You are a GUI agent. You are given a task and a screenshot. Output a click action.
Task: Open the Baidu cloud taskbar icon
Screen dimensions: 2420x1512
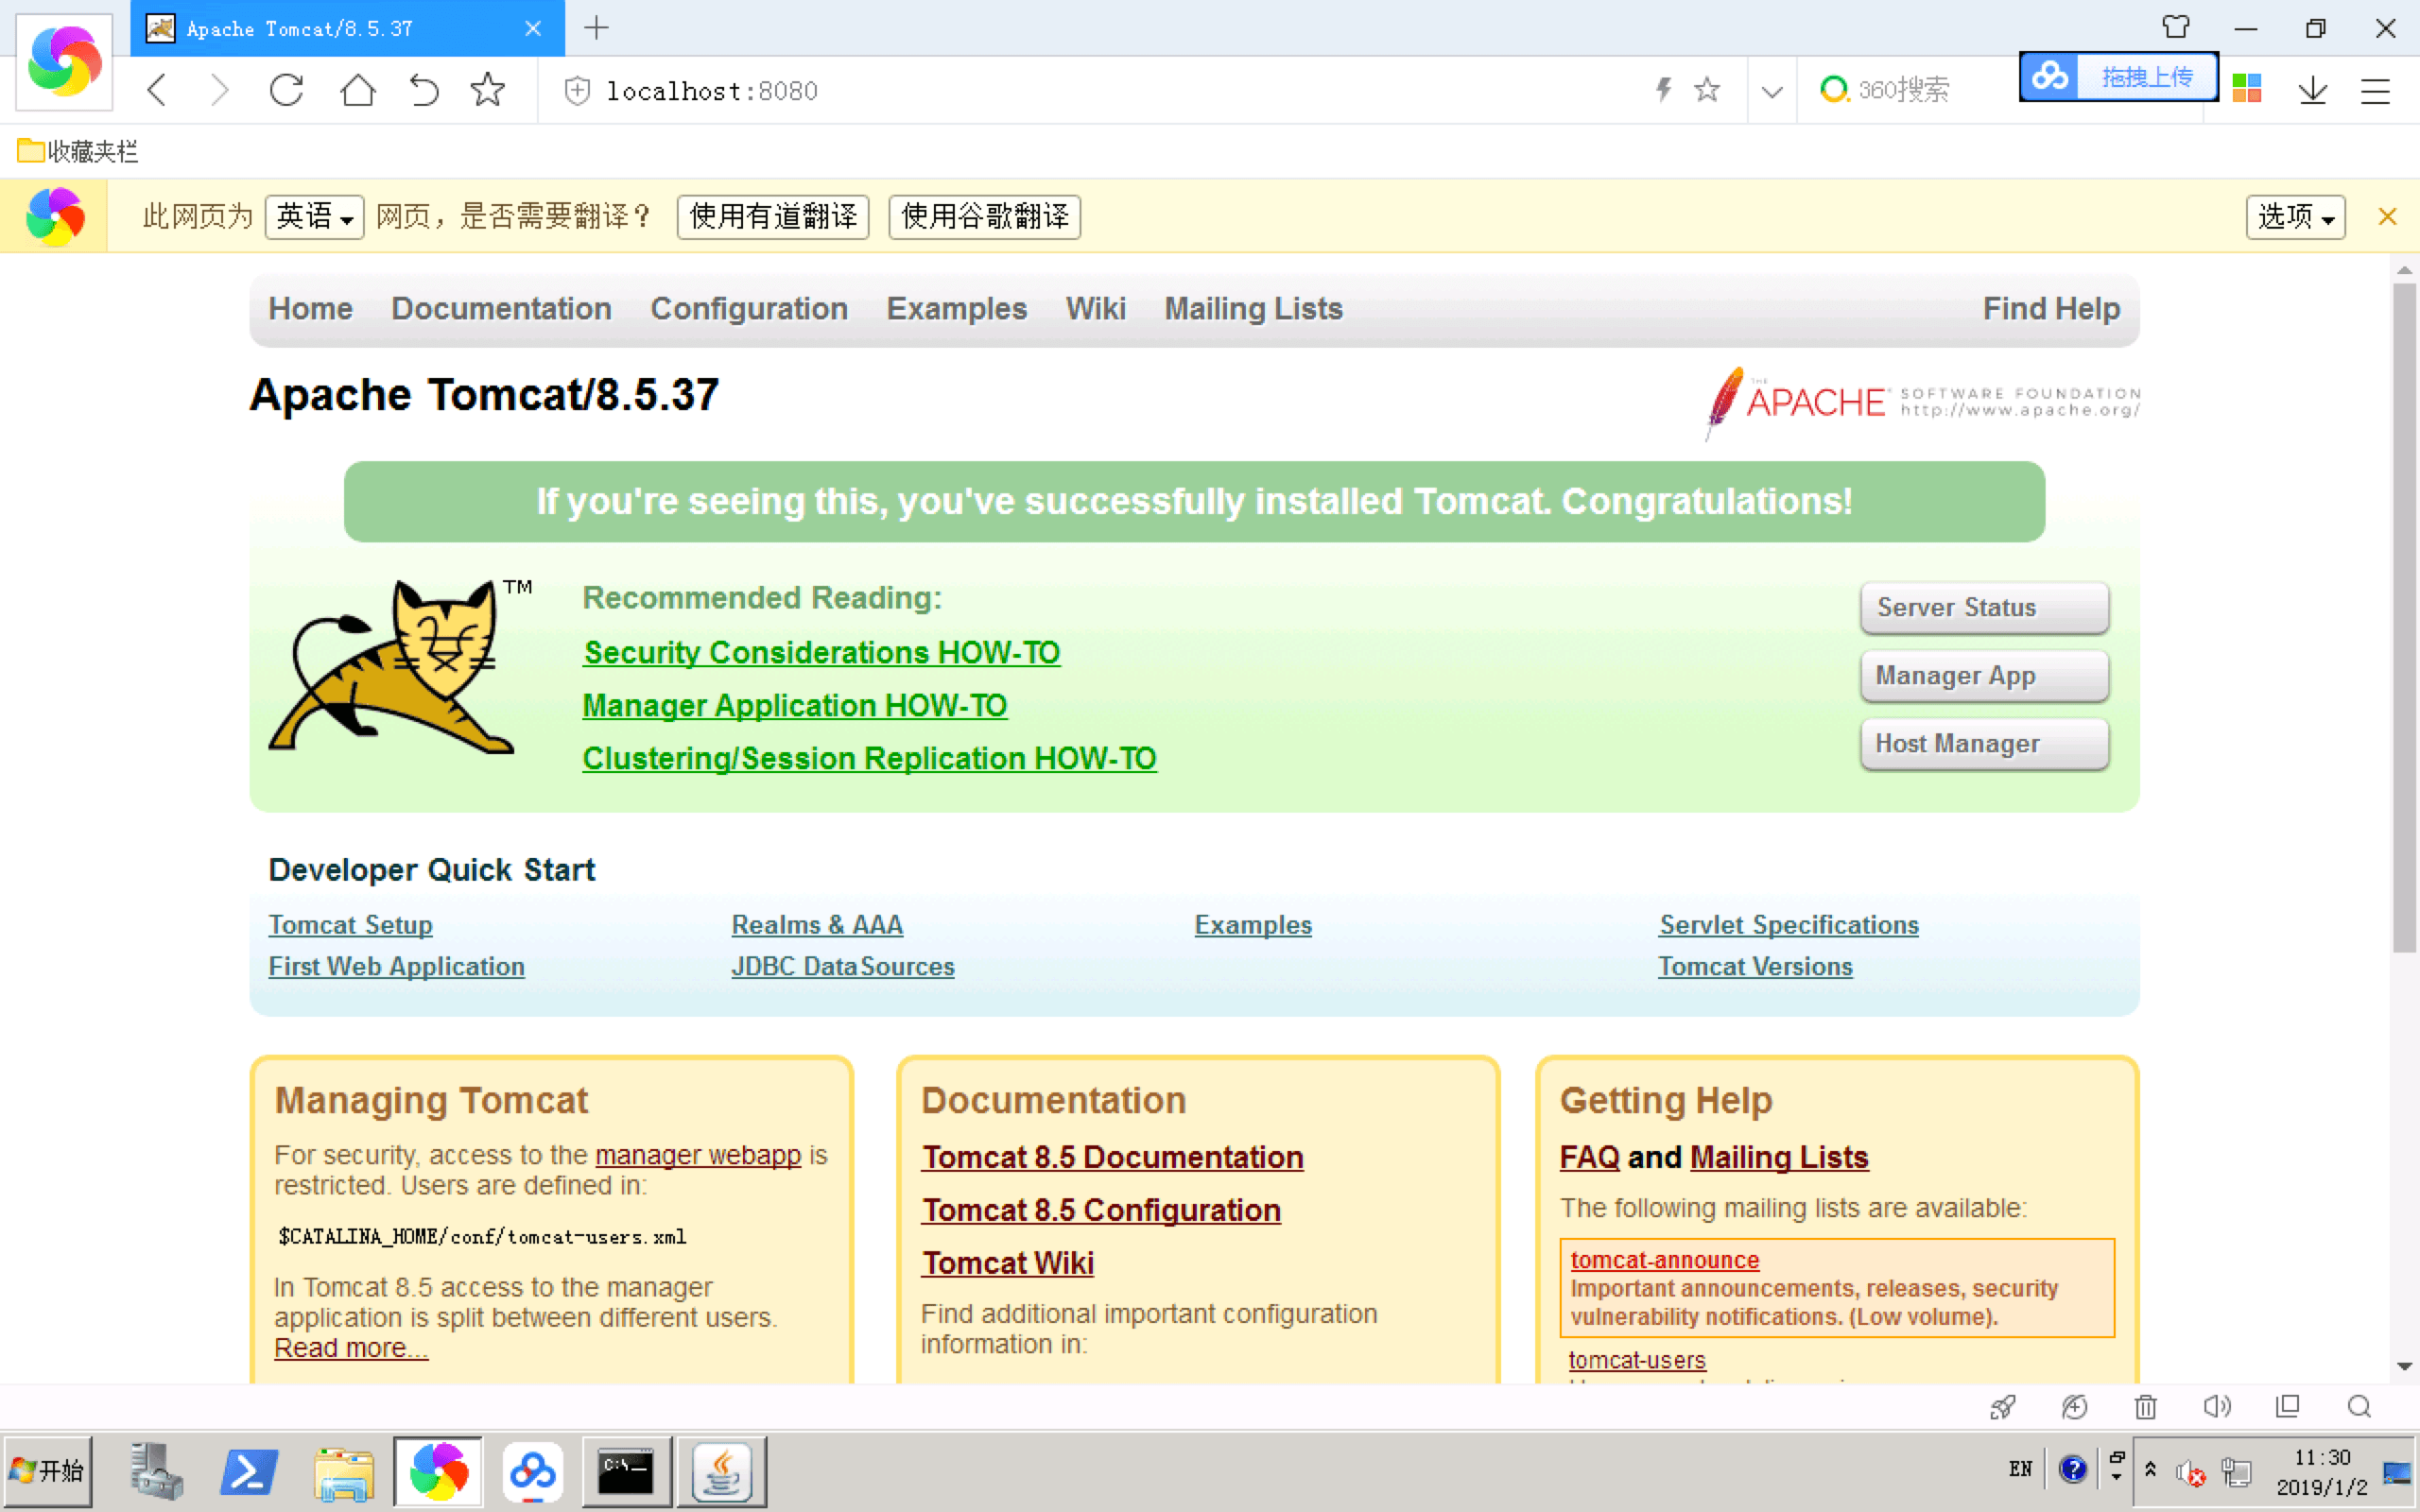tap(532, 1472)
